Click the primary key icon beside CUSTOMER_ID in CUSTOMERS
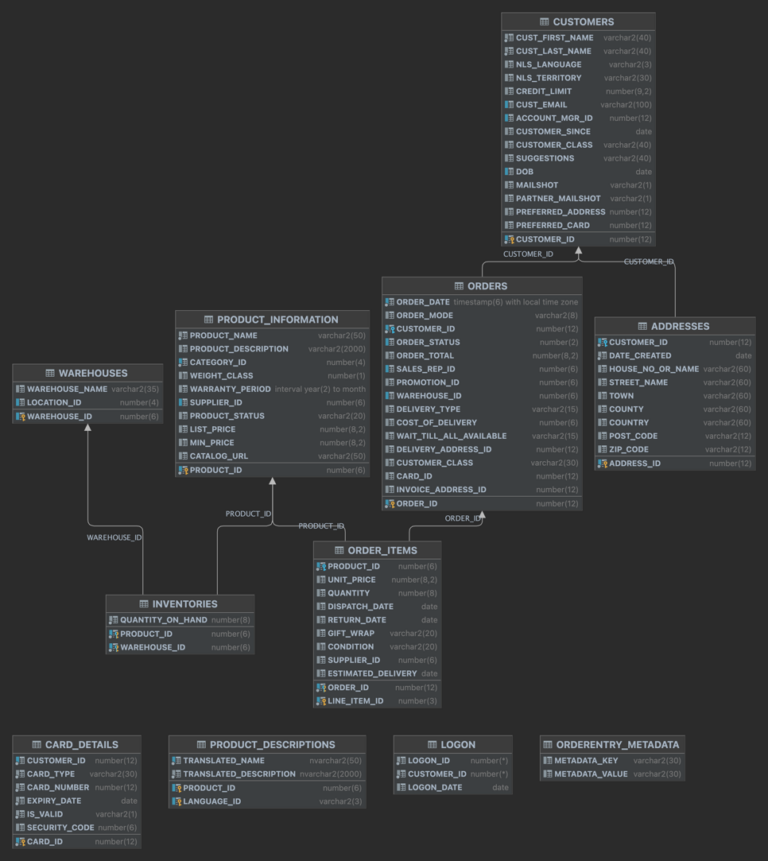 509,240
